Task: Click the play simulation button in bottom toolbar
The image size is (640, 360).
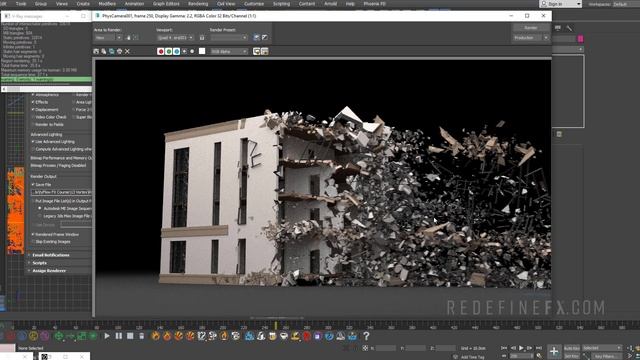Action: (x=107, y=336)
